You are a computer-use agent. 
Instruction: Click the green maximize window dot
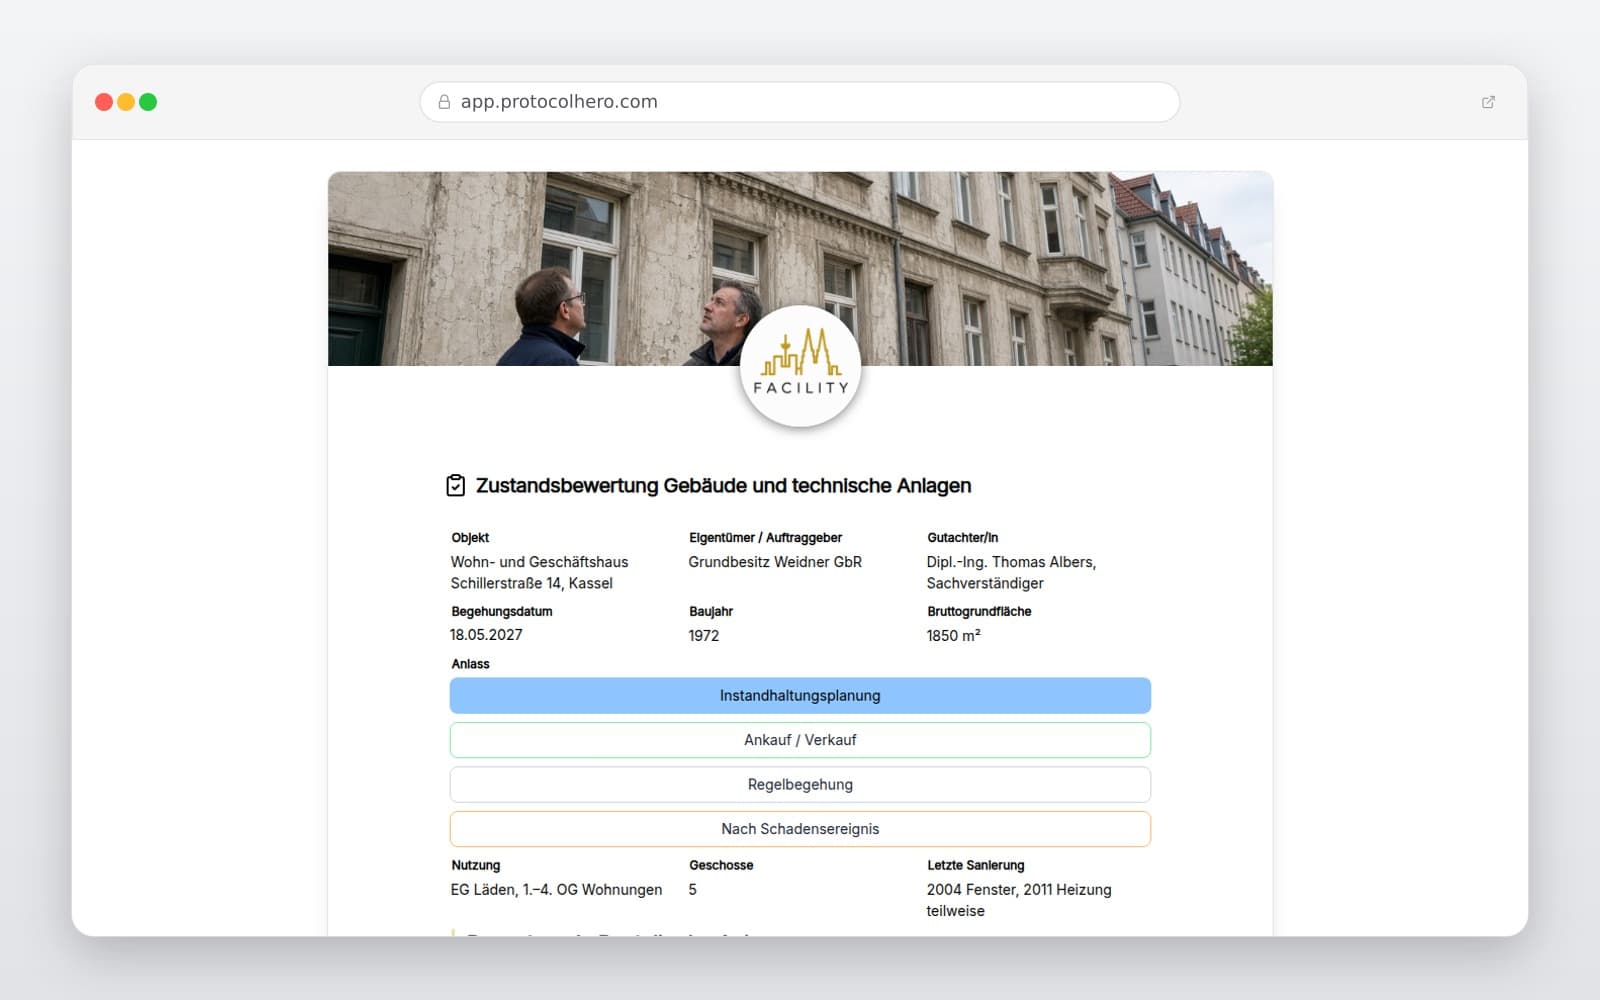coord(148,102)
